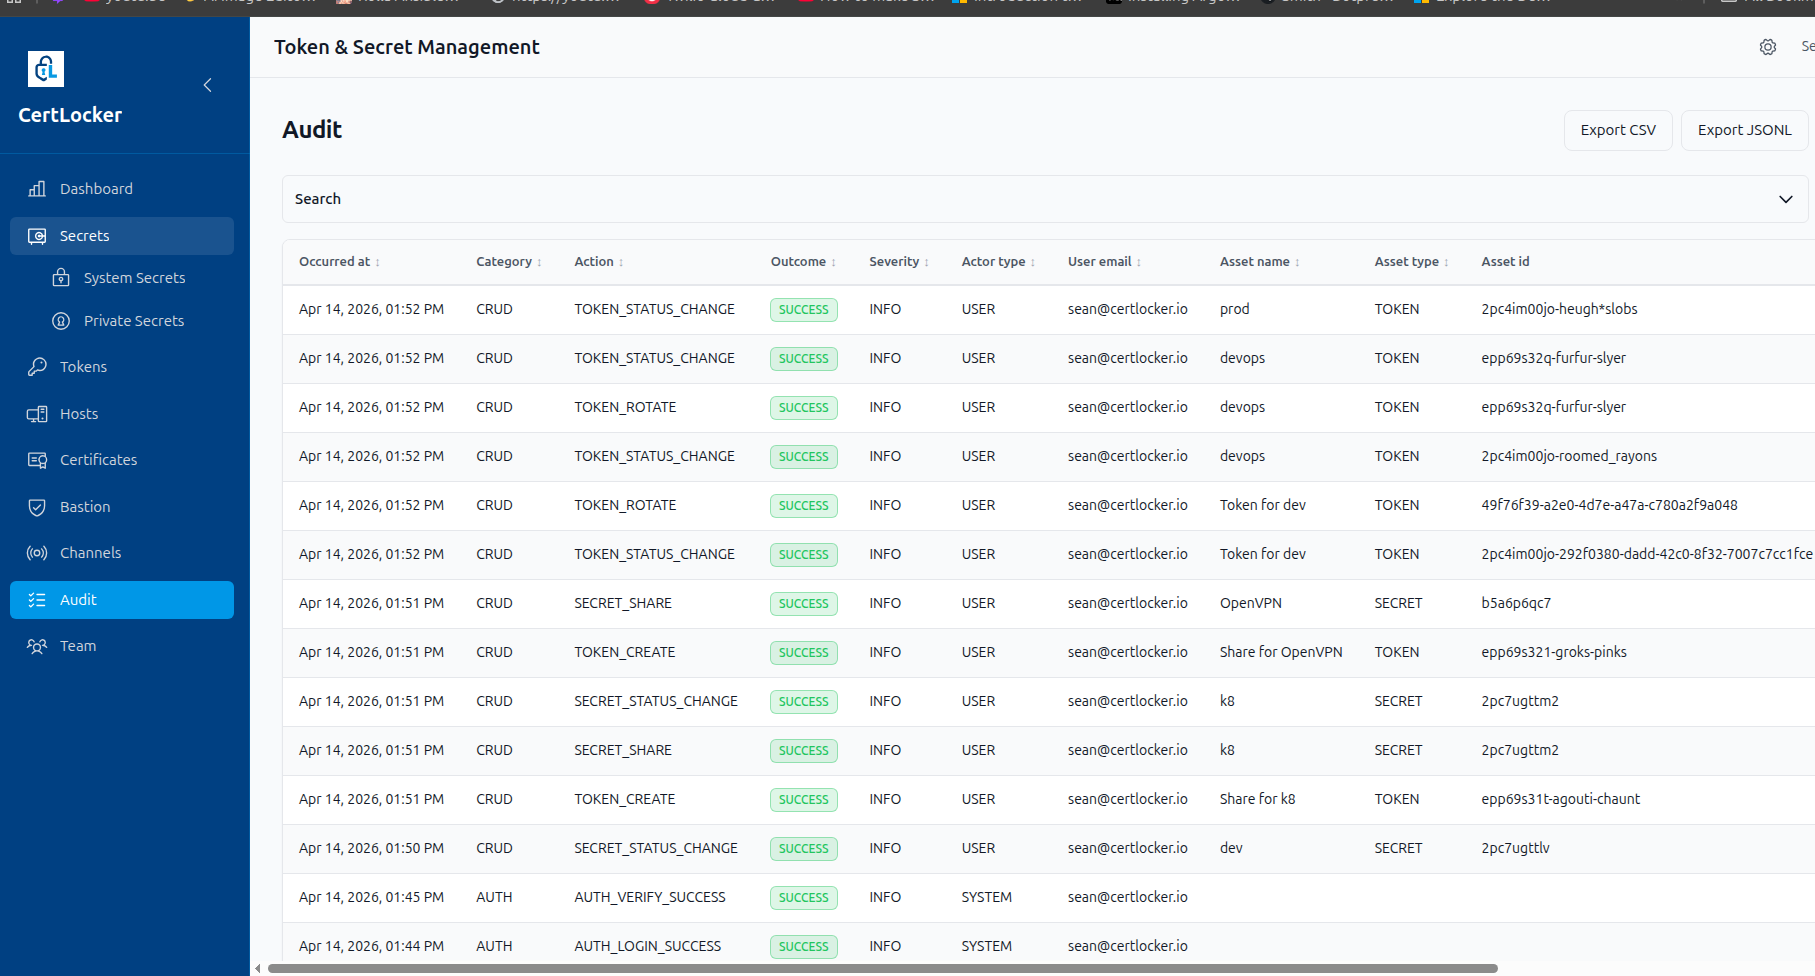Click asset id '2pc4im00jo-roomed_rayons'
The image size is (1815, 976).
click(1569, 457)
